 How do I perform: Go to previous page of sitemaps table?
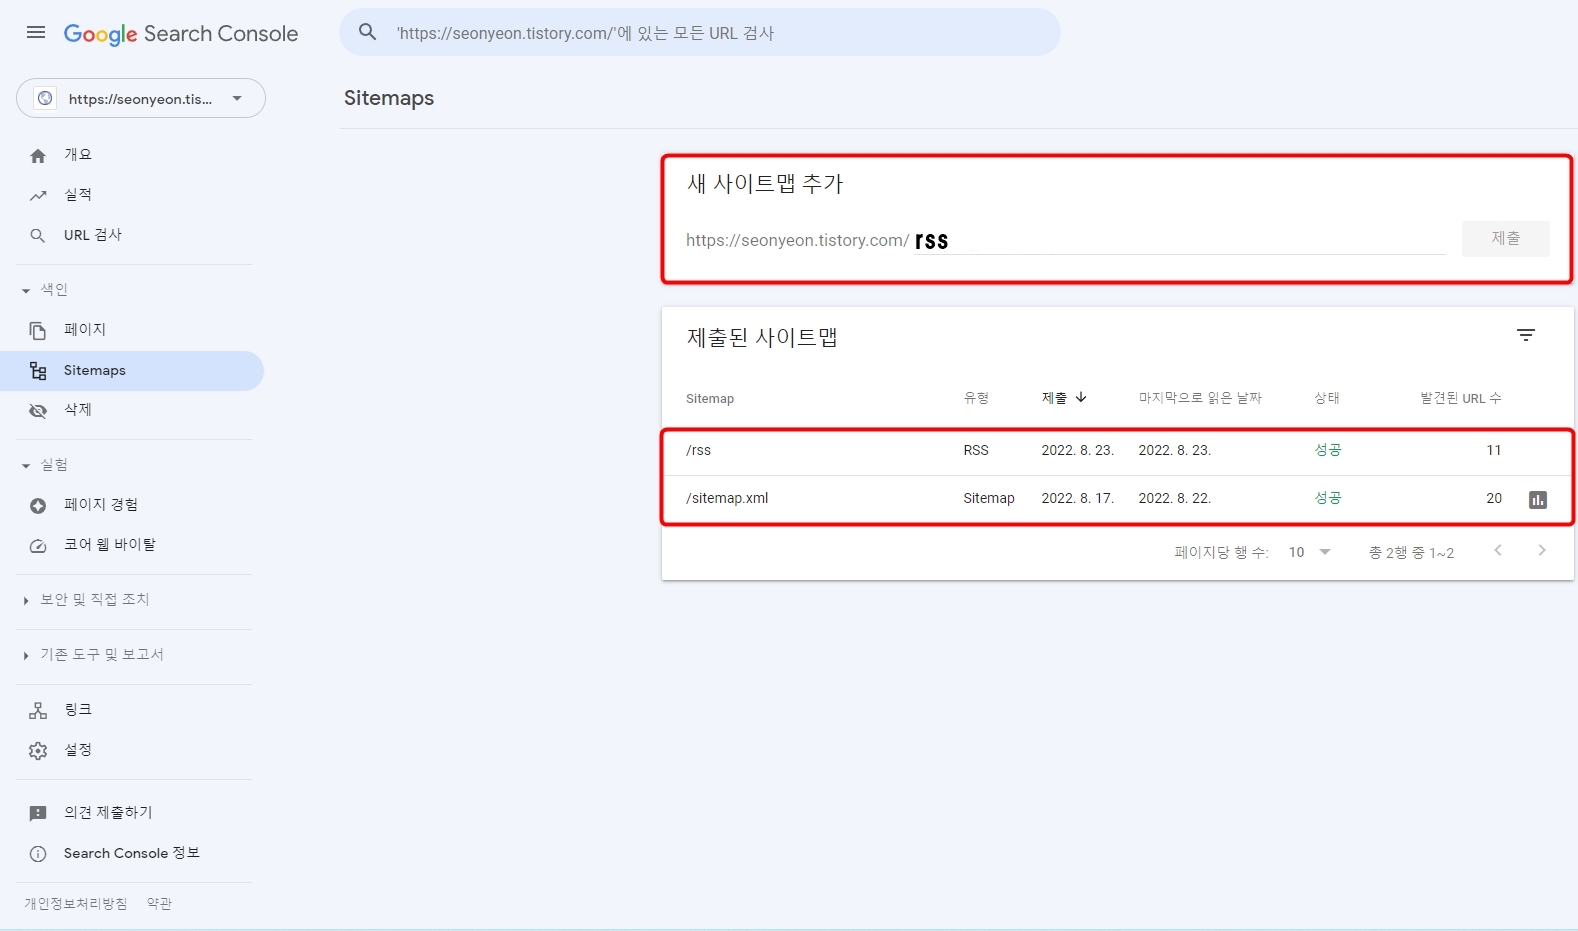(x=1498, y=550)
